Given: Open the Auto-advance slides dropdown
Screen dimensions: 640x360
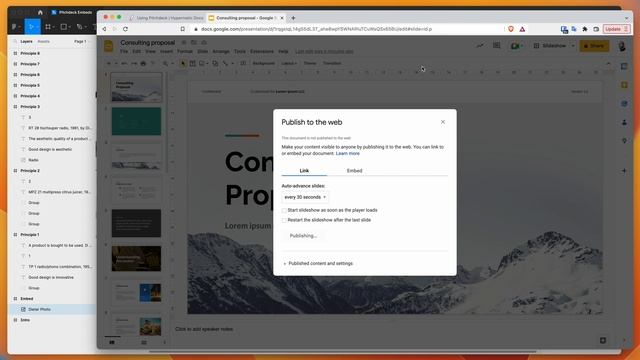Looking at the screenshot, I should [305, 197].
